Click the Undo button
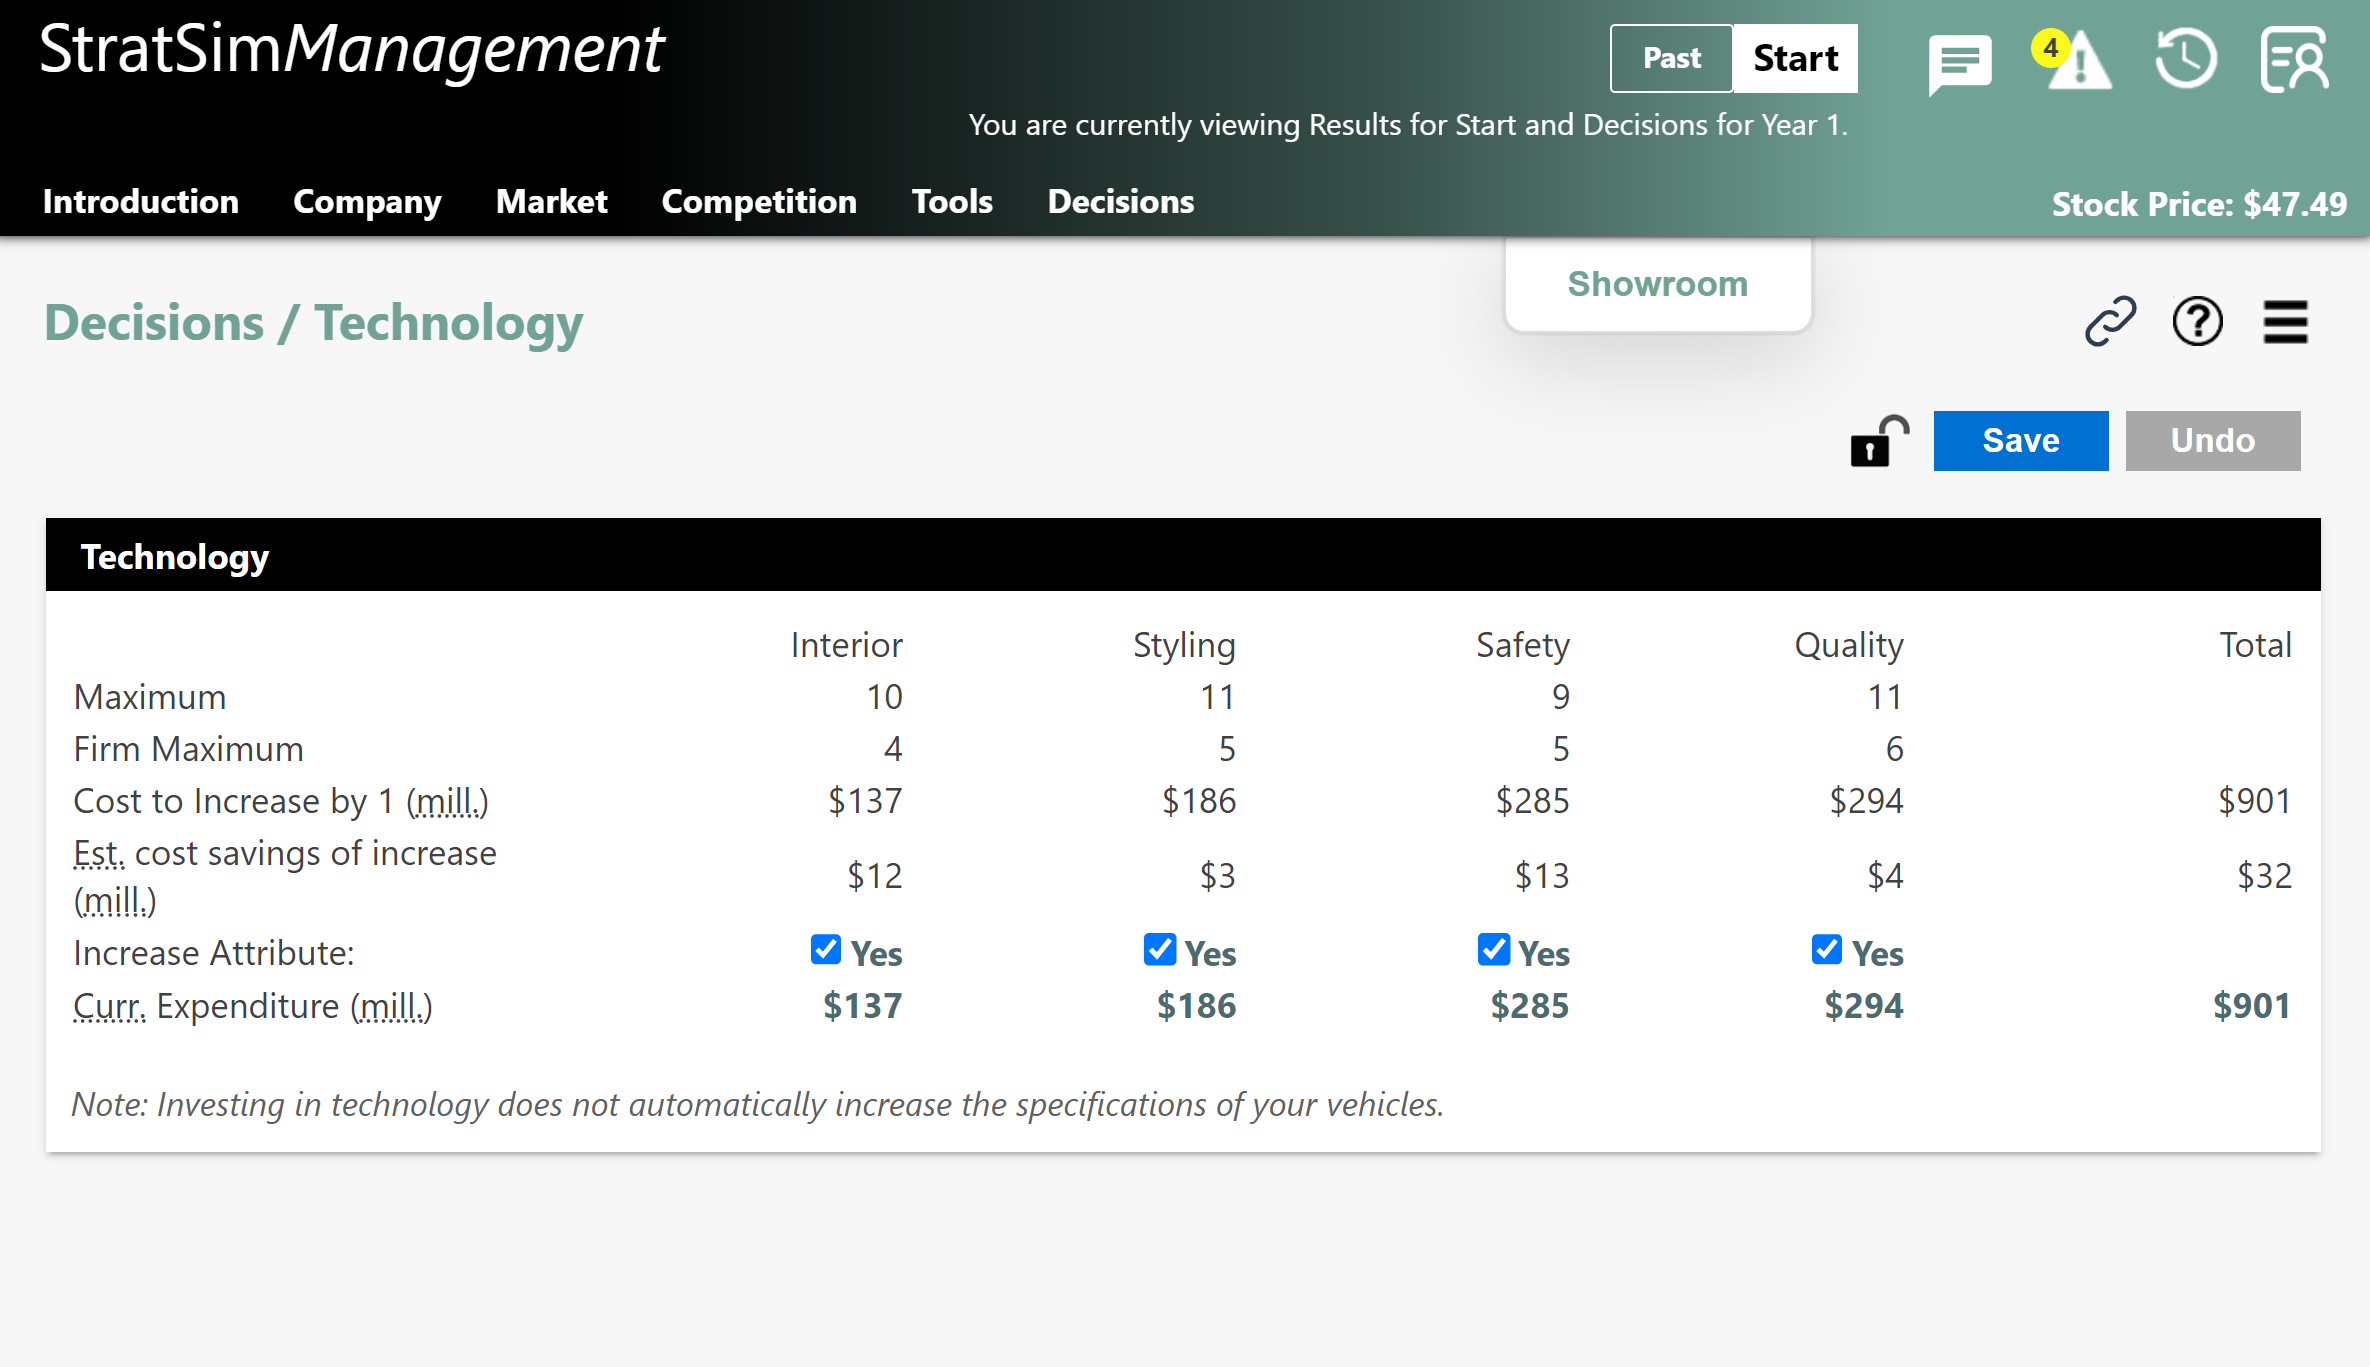 click(2212, 440)
